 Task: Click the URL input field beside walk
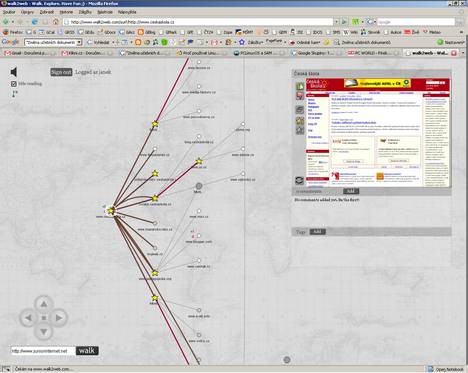click(x=43, y=351)
